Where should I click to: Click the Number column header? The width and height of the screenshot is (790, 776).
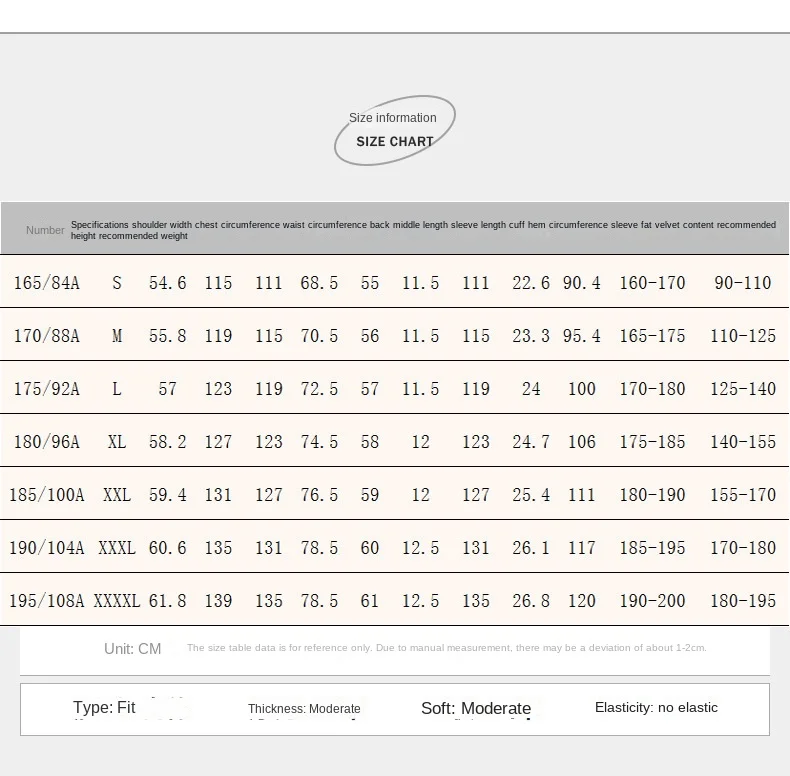[x=45, y=230]
